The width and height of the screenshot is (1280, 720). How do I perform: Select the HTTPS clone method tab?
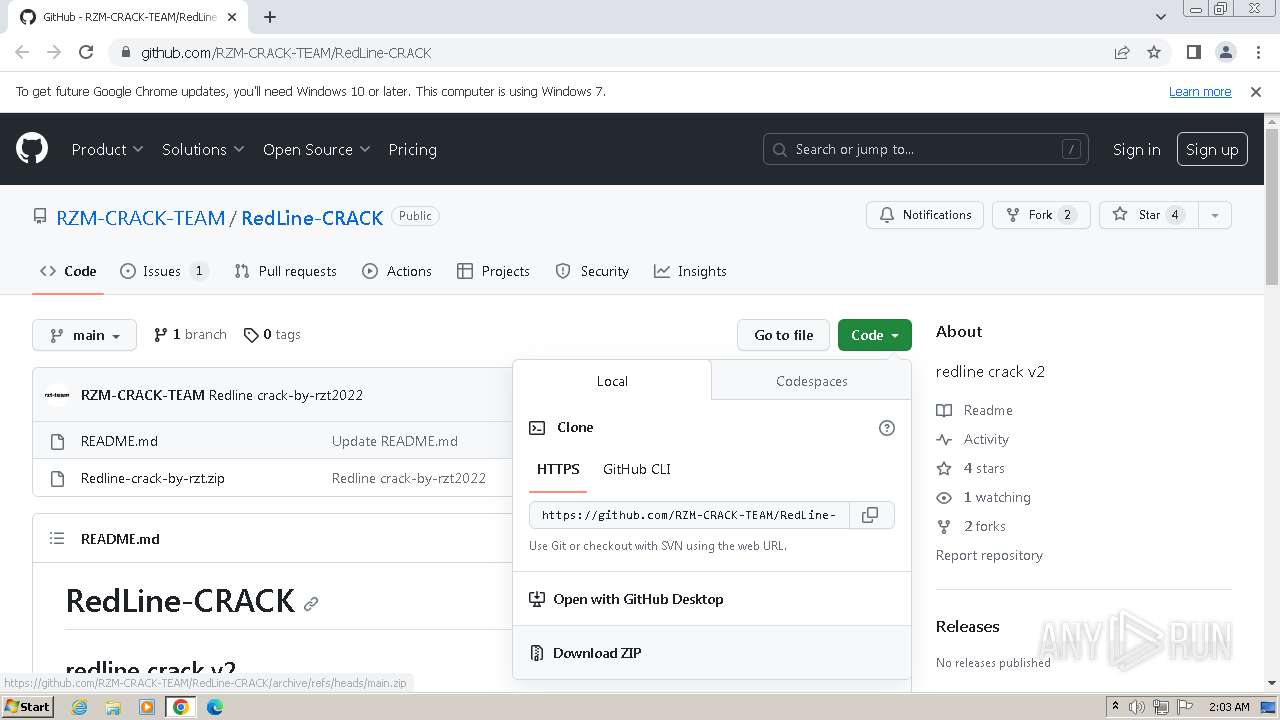pos(558,469)
